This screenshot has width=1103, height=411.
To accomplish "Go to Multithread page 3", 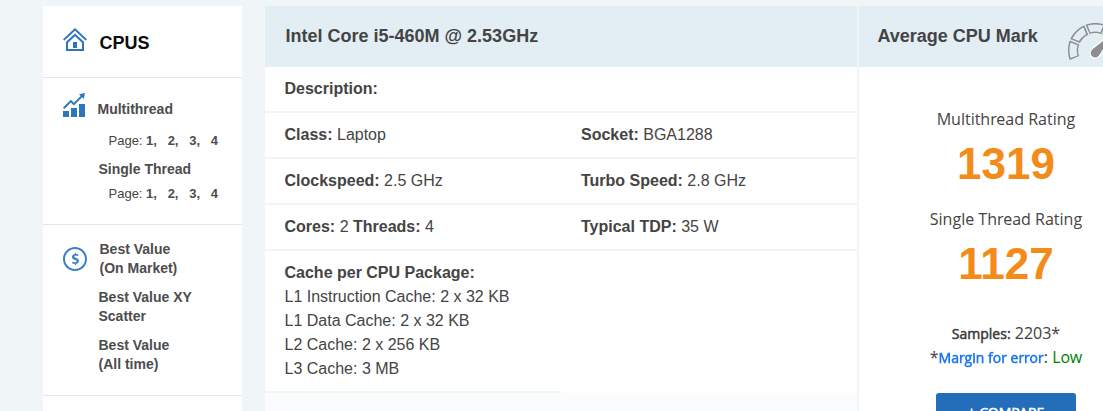I will tap(194, 140).
